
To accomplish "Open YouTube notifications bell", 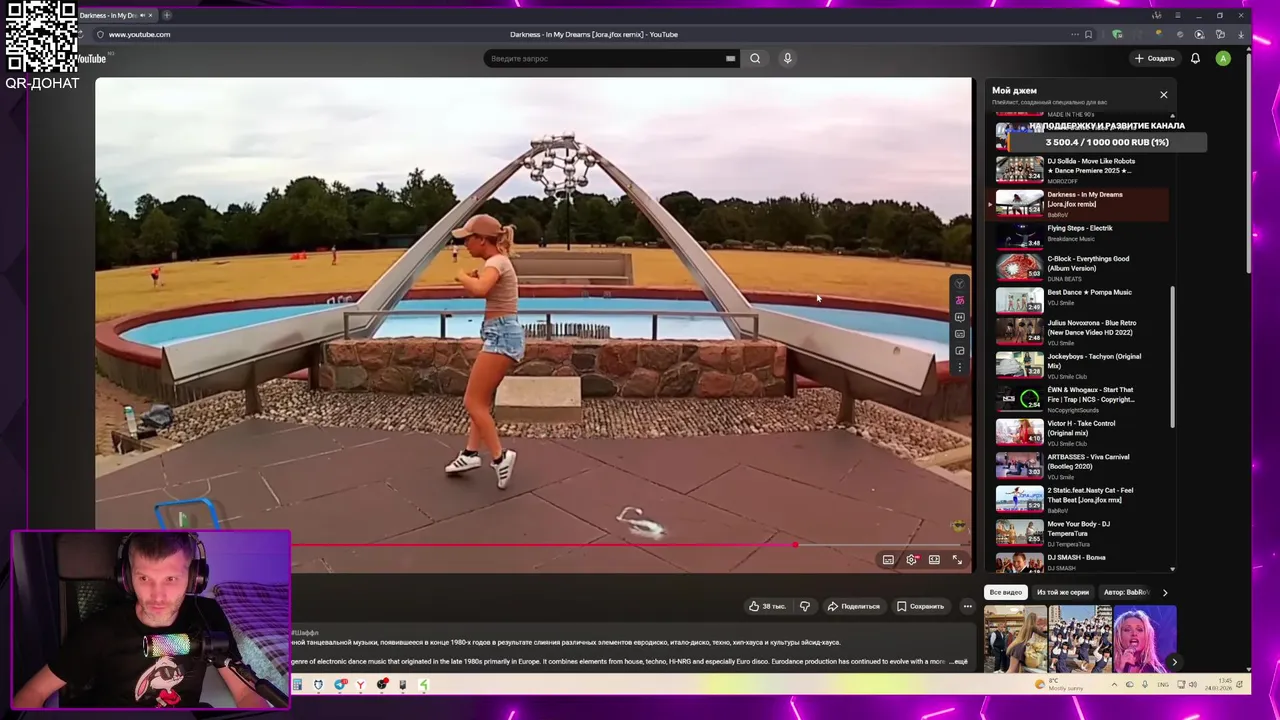I will (1195, 58).
